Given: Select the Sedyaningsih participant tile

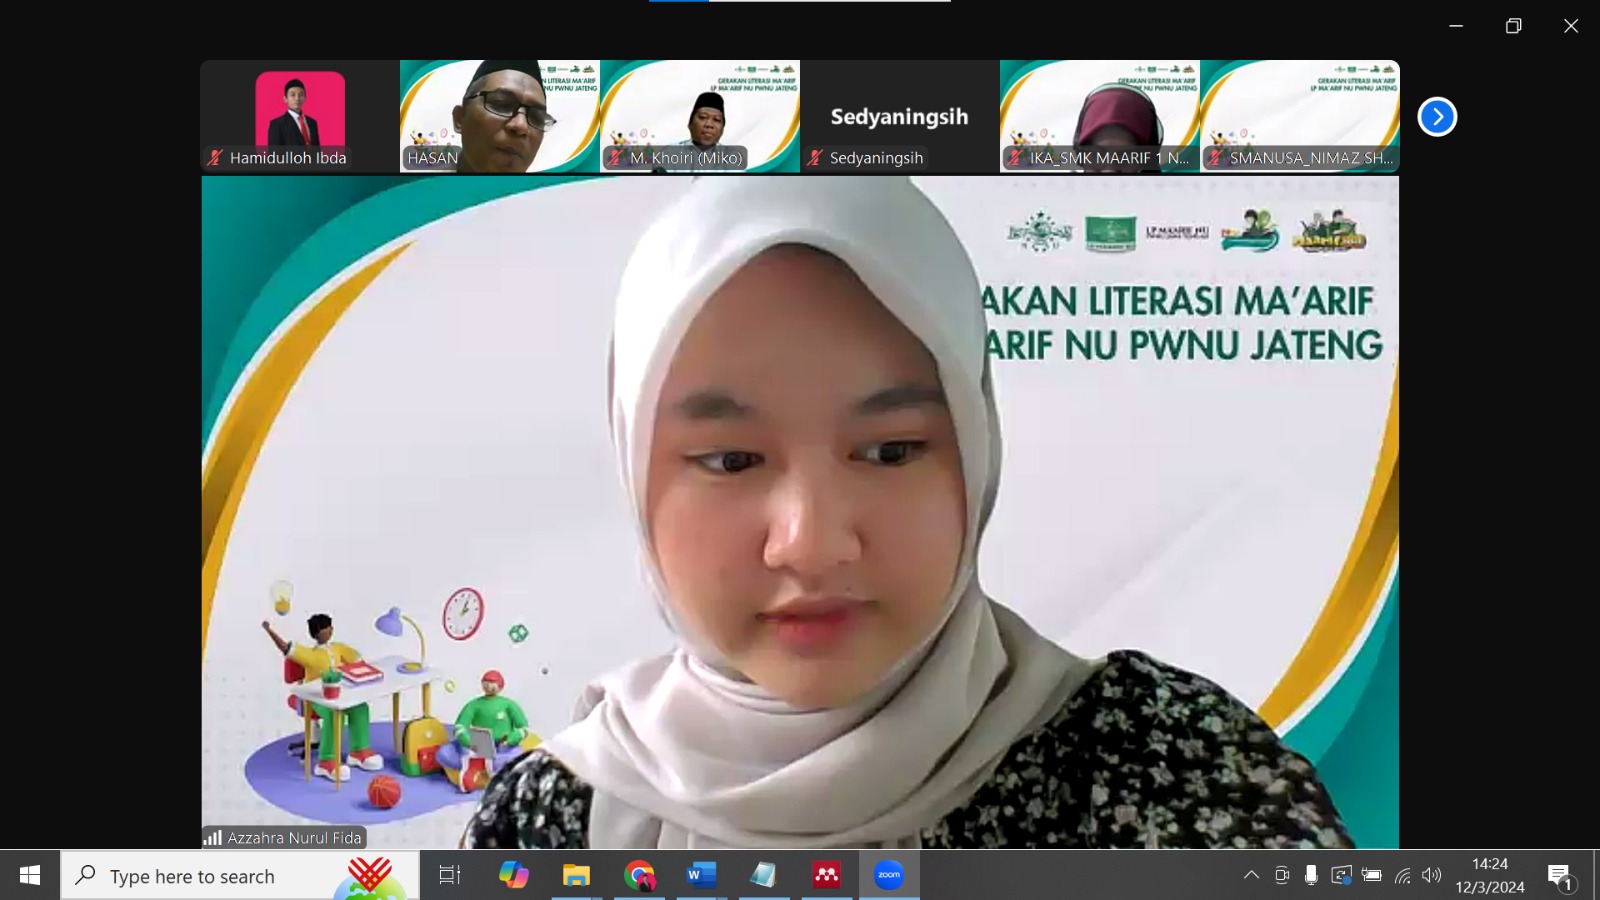Looking at the screenshot, I should coord(900,116).
